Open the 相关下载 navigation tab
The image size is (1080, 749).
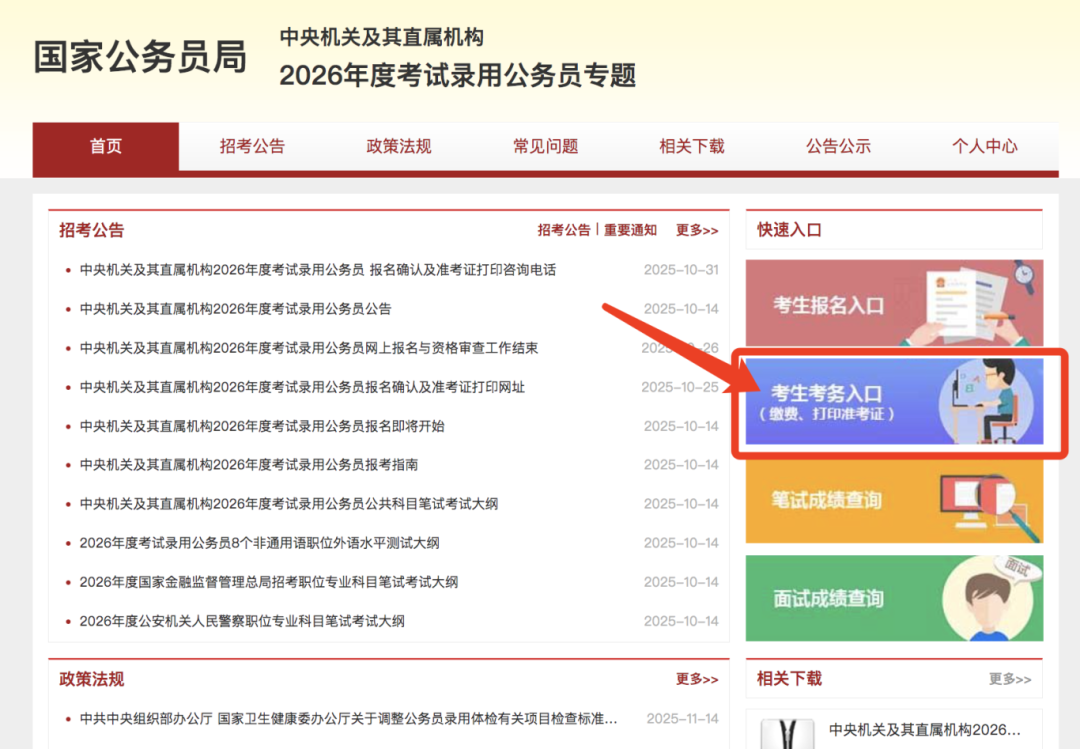pos(692,146)
